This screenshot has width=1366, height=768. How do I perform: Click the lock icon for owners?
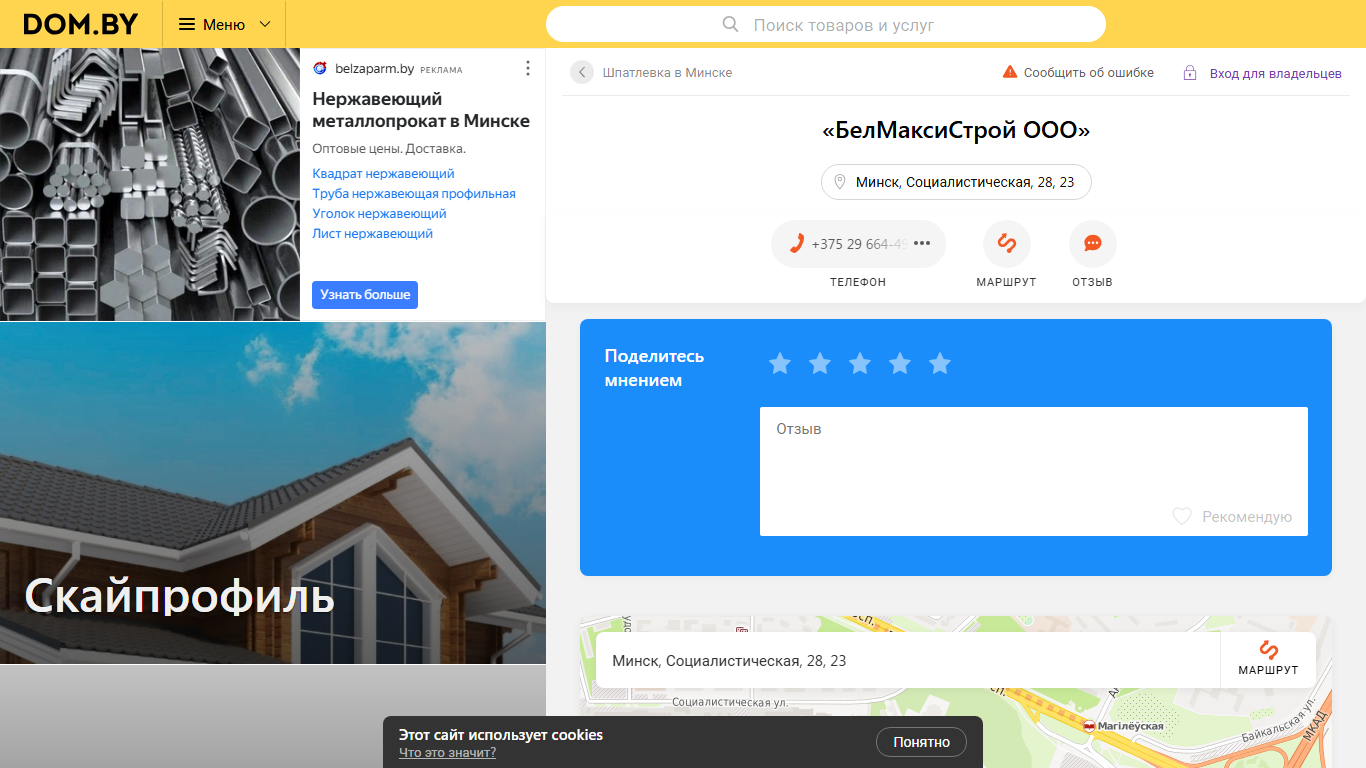pyautogui.click(x=1190, y=73)
